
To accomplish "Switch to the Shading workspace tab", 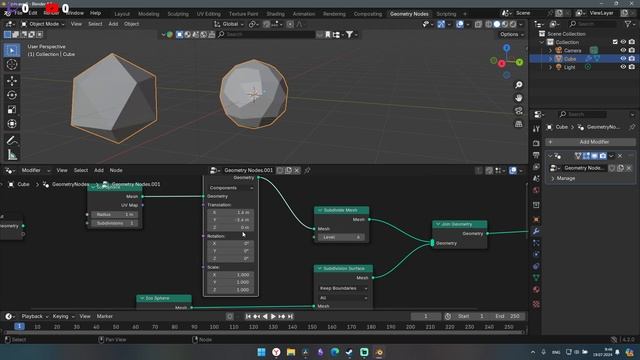I will tap(276, 14).
